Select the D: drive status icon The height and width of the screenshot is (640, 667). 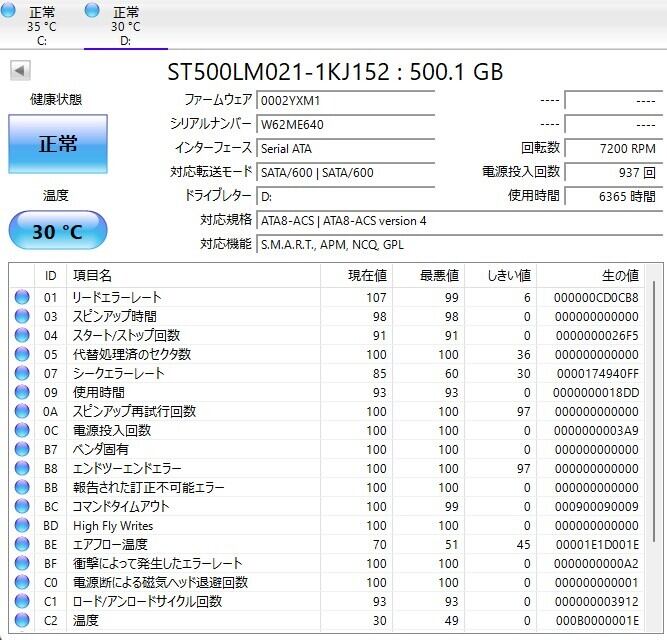click(92, 10)
